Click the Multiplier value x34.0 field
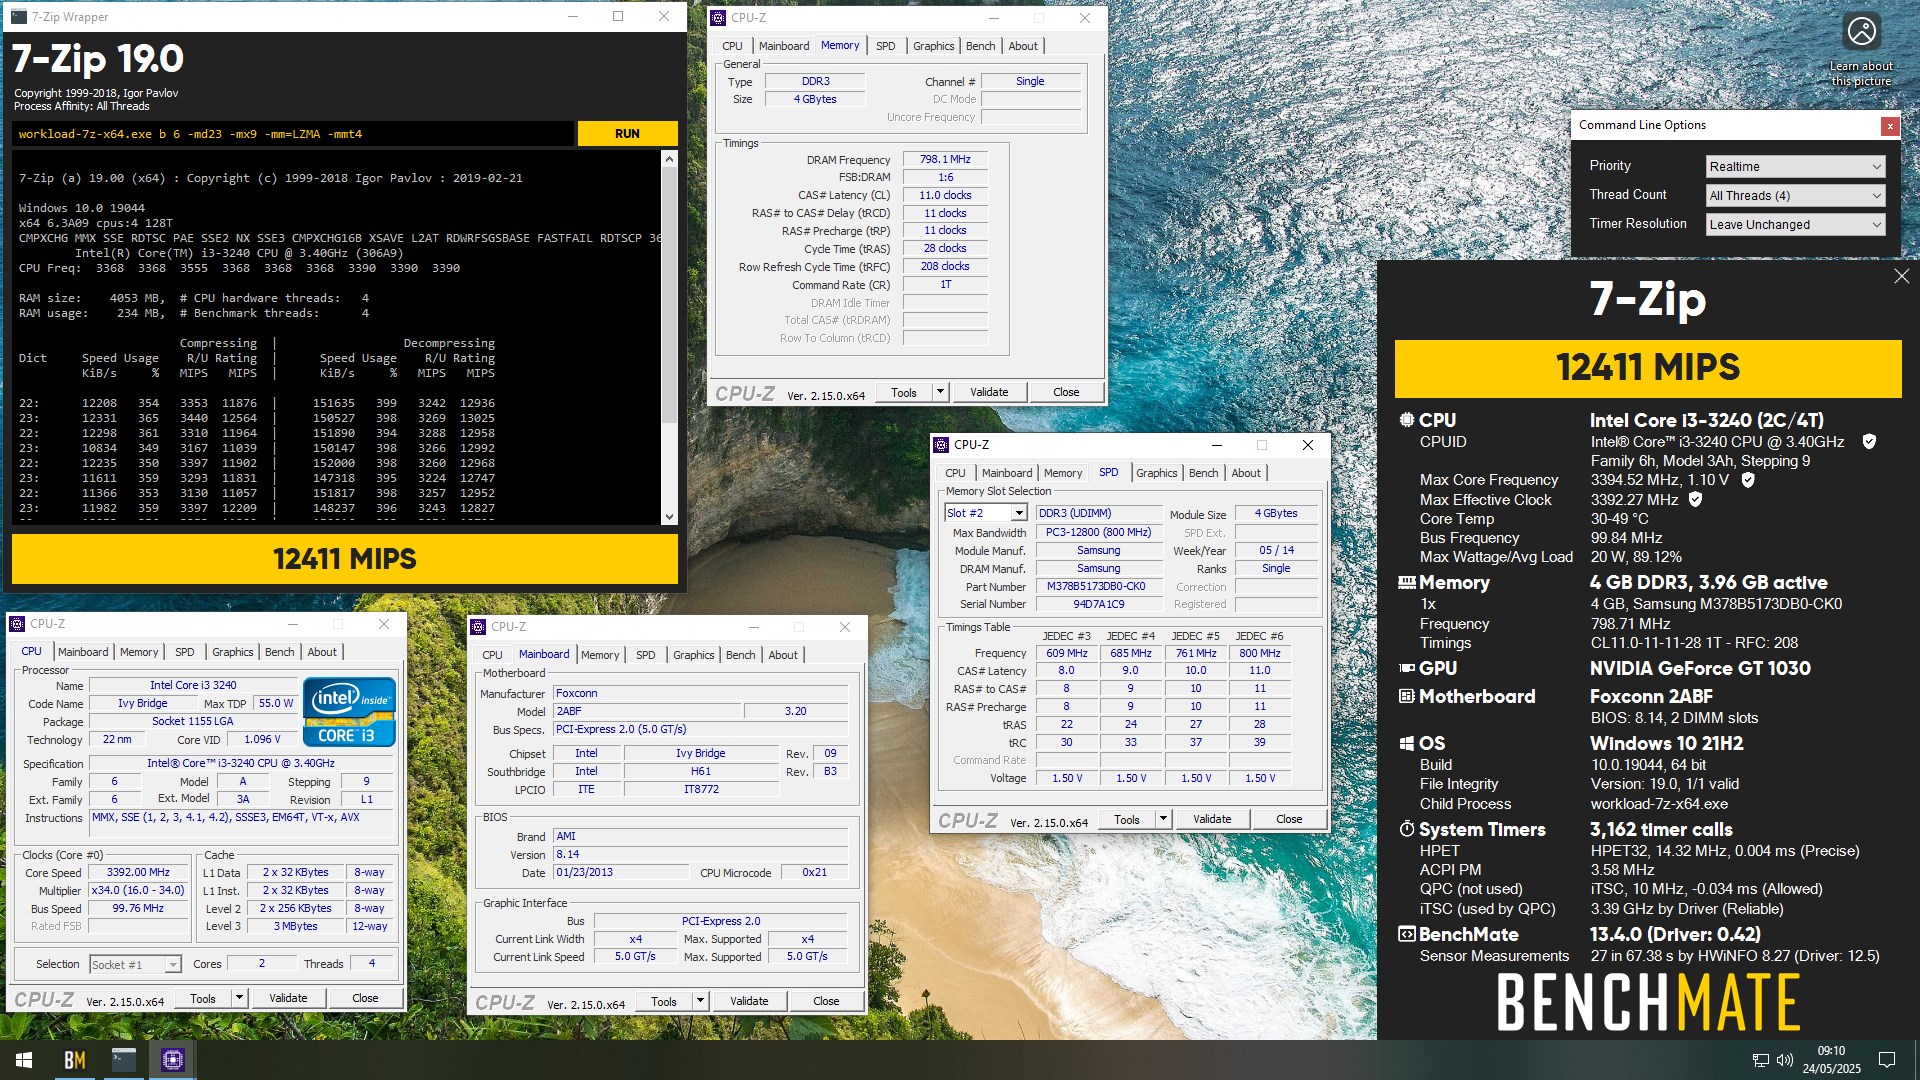1920x1080 pixels. coord(138,890)
